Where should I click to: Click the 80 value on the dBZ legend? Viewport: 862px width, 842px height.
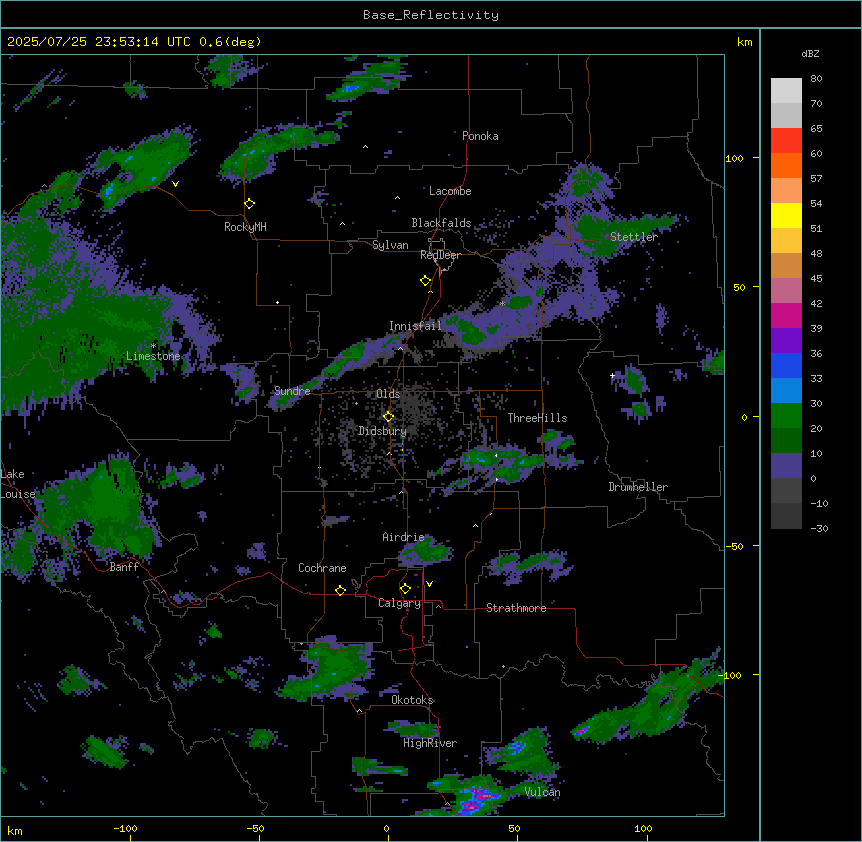coord(816,79)
